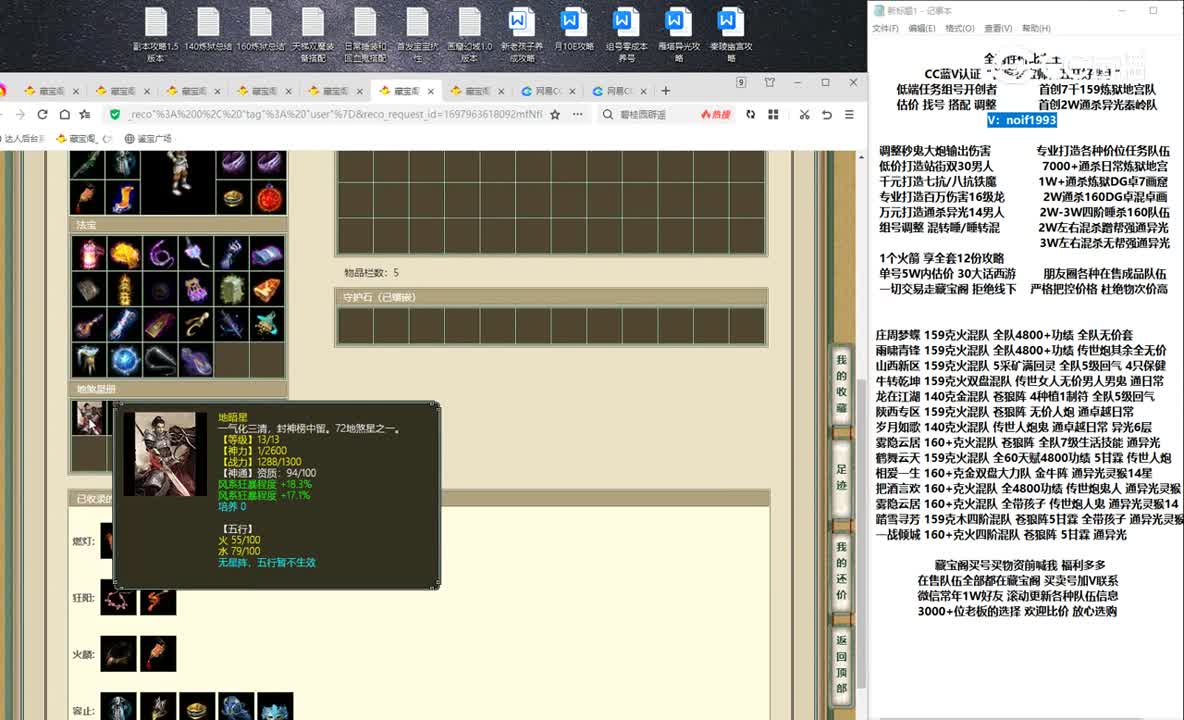The height and width of the screenshot is (720, 1184).
Task: Open desktop file 140炼狱总结
Action: pyautogui.click(x=208, y=30)
